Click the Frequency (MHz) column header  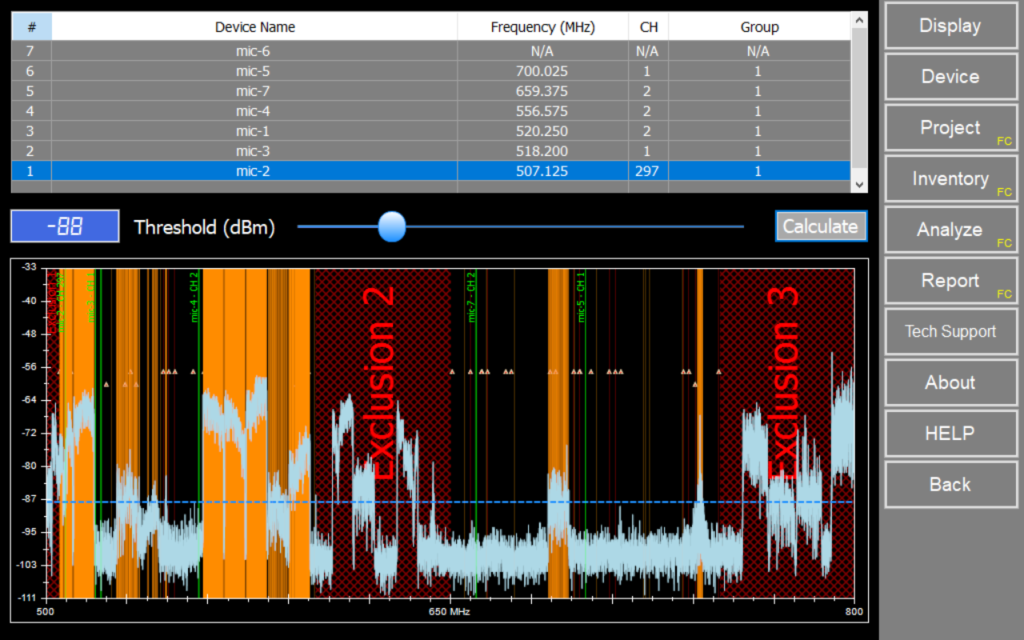click(543, 26)
